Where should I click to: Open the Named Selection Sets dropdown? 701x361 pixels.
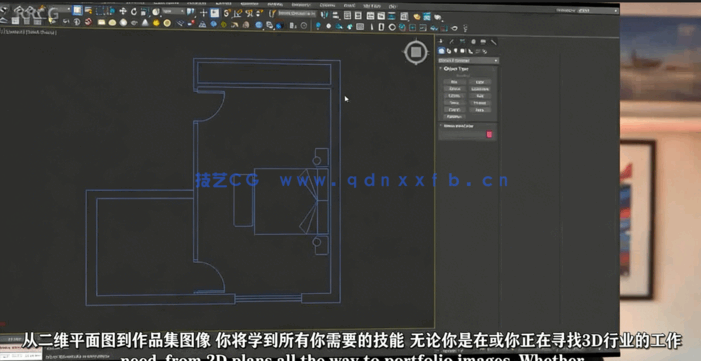(x=297, y=13)
